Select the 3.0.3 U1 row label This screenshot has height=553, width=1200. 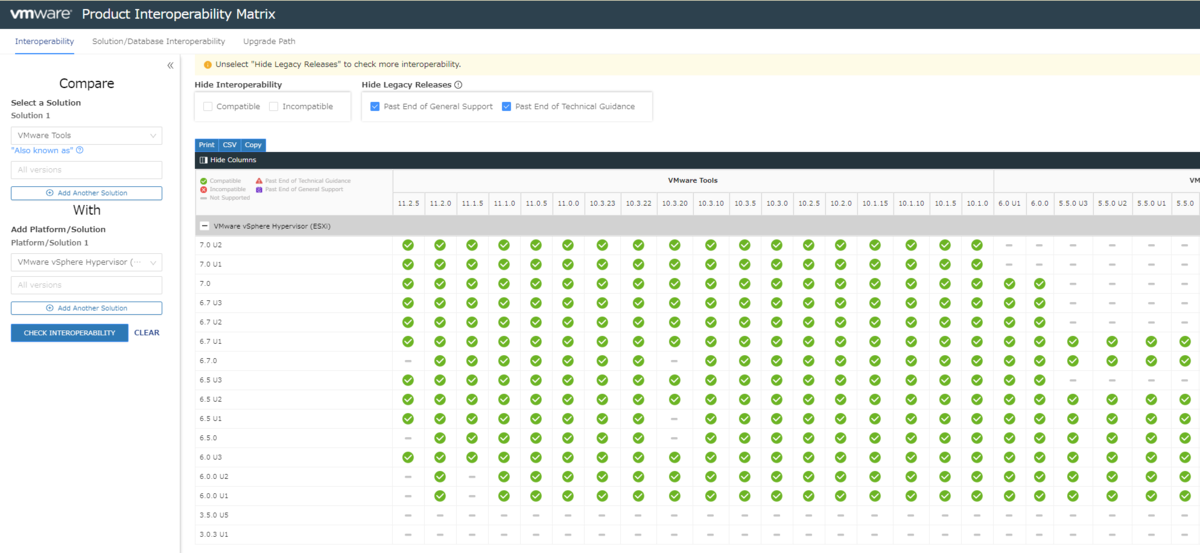point(214,535)
